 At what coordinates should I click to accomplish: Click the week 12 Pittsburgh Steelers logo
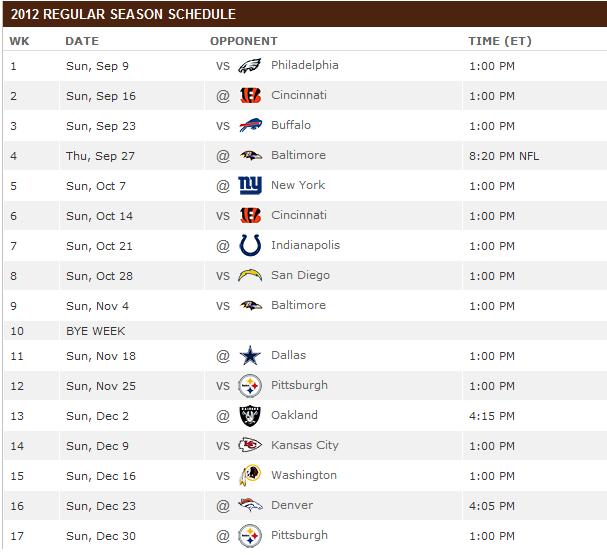(x=250, y=386)
